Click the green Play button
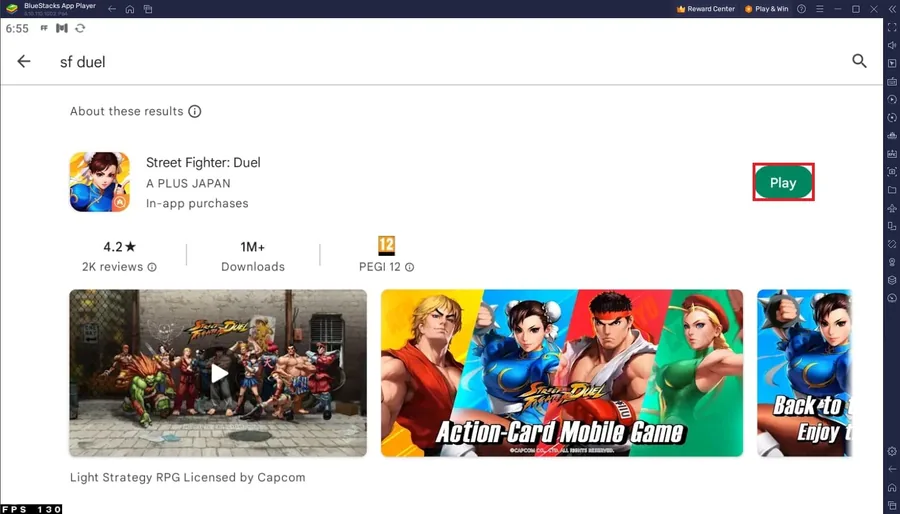This screenshot has height=514, width=900. tap(783, 182)
